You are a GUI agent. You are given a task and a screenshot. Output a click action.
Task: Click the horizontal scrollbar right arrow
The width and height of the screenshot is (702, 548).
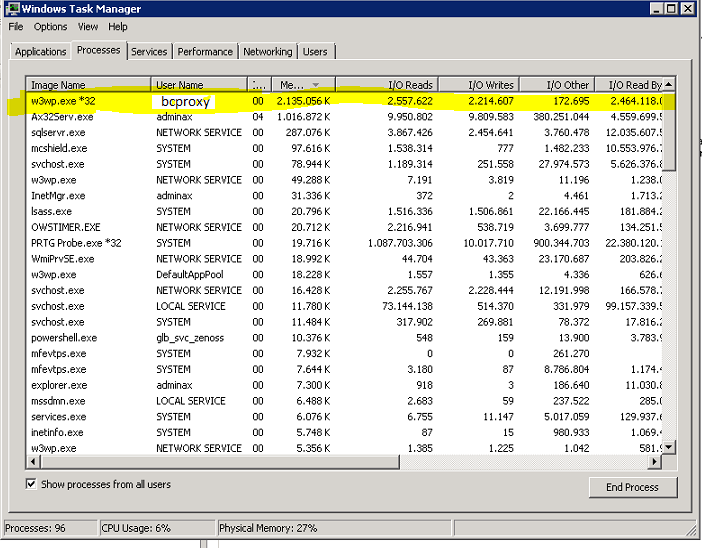coord(655,461)
